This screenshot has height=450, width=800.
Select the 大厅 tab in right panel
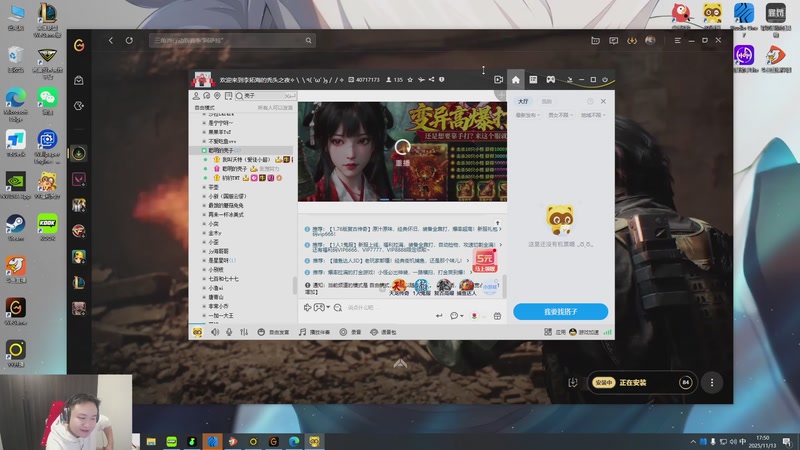523,102
